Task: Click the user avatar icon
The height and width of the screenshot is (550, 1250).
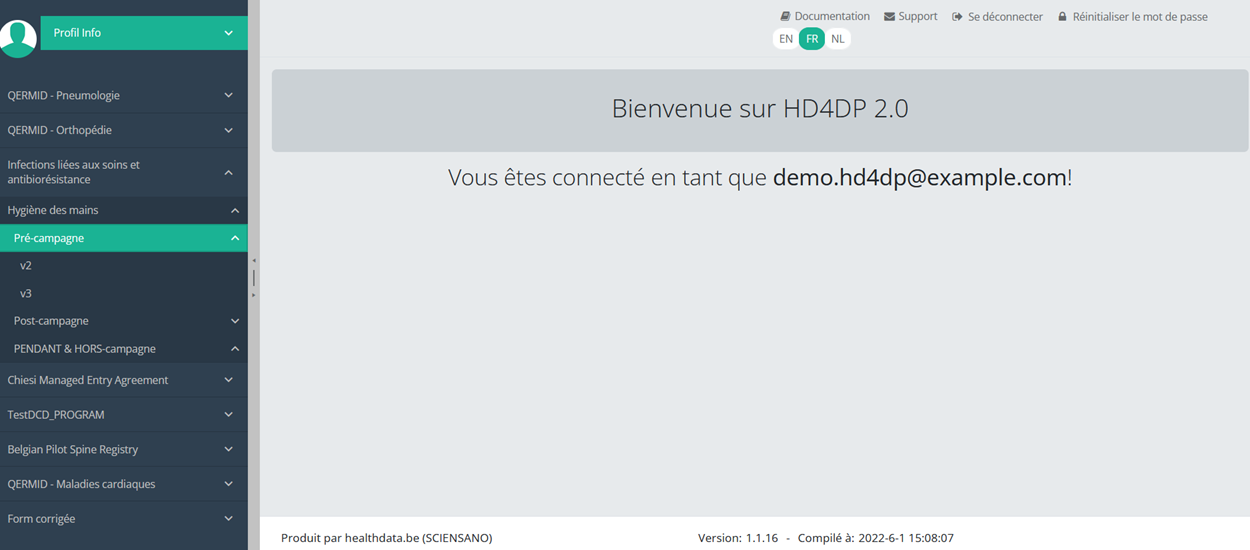Action: coord(18,36)
